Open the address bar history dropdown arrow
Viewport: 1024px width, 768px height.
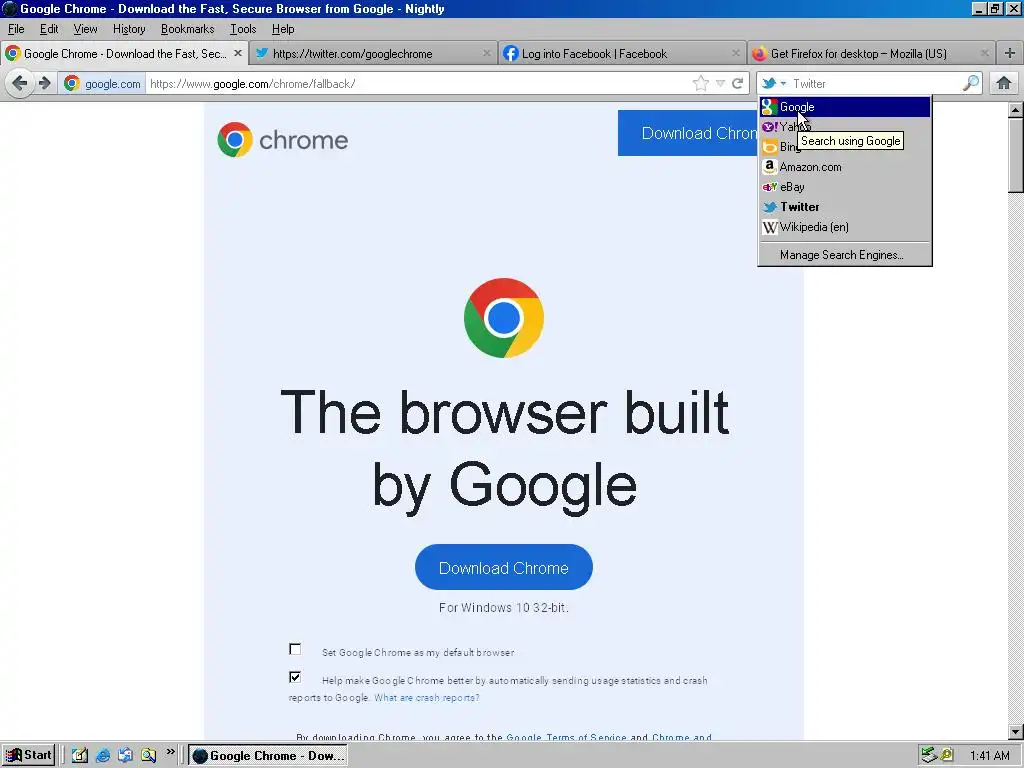tap(720, 84)
